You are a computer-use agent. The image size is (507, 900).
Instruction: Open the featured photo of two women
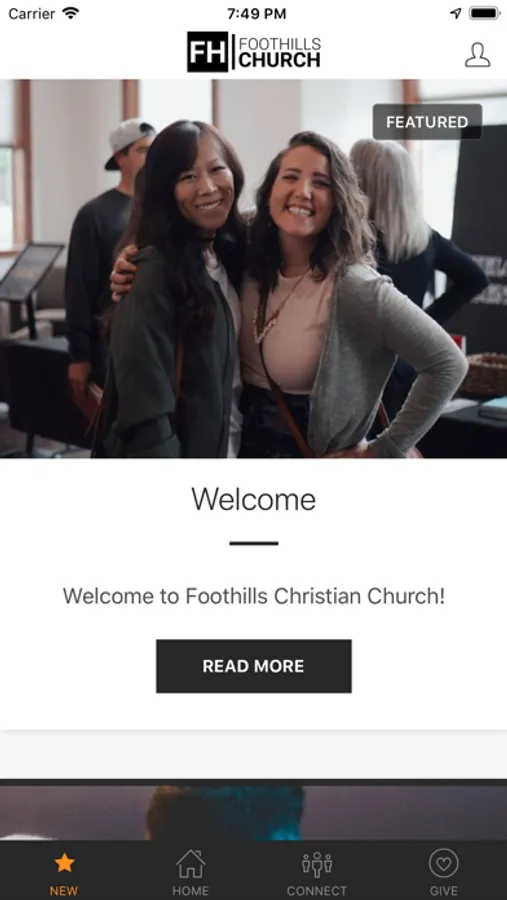click(x=254, y=269)
